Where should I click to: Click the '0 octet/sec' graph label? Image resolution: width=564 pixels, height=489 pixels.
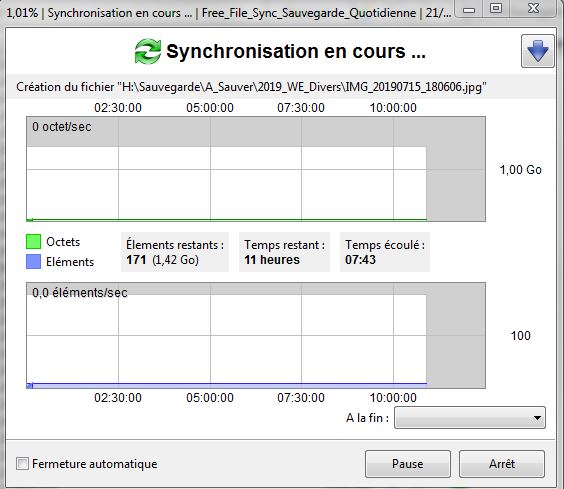tap(62, 127)
